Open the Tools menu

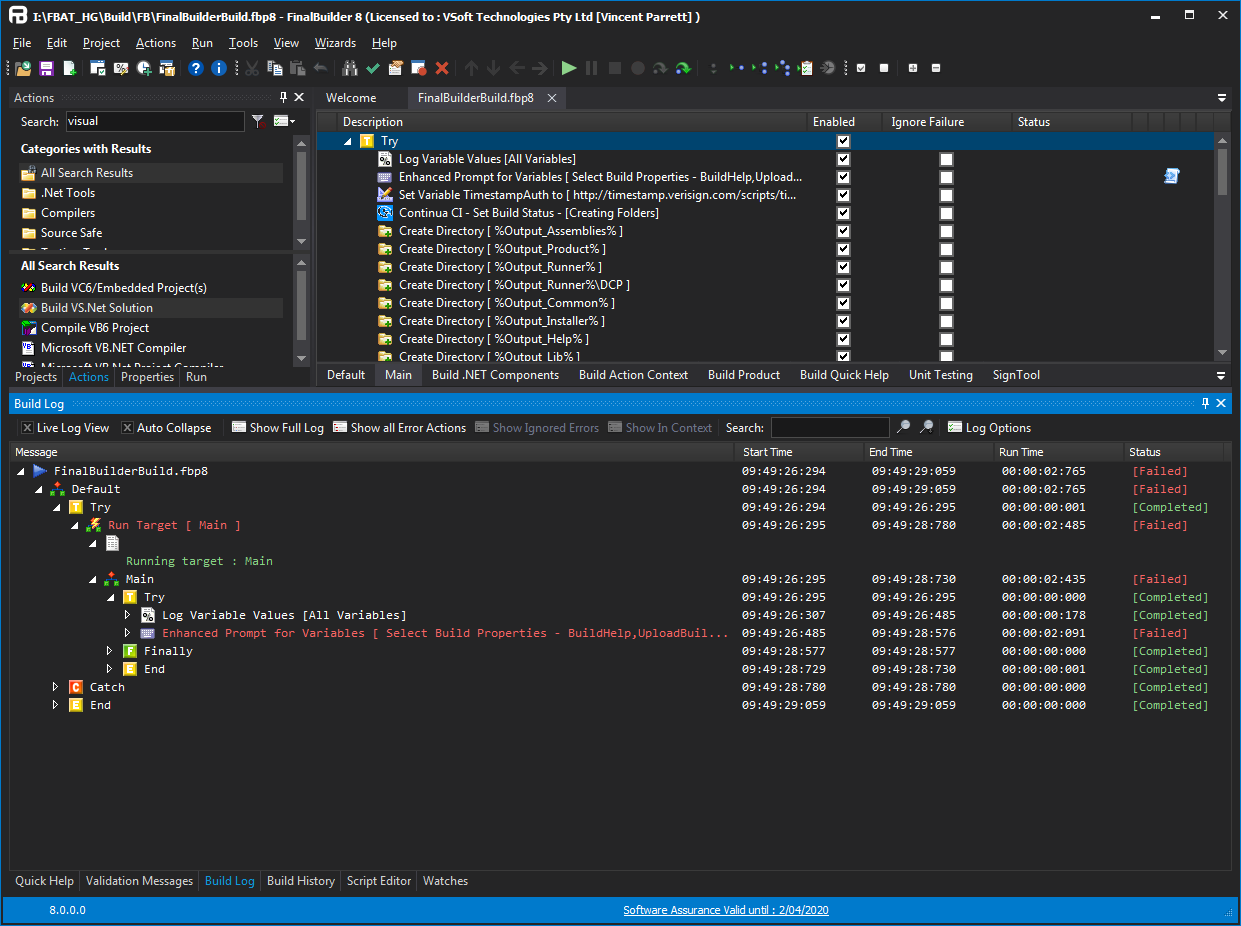tap(243, 43)
